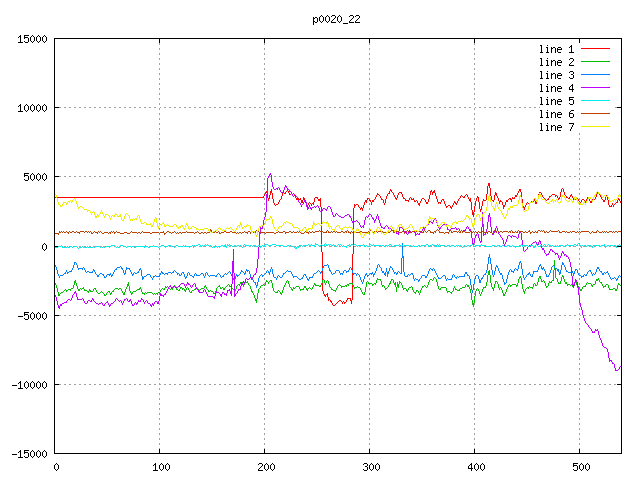
Task: Click the 15000 y-axis tick label
Action: pyautogui.click(x=31, y=39)
